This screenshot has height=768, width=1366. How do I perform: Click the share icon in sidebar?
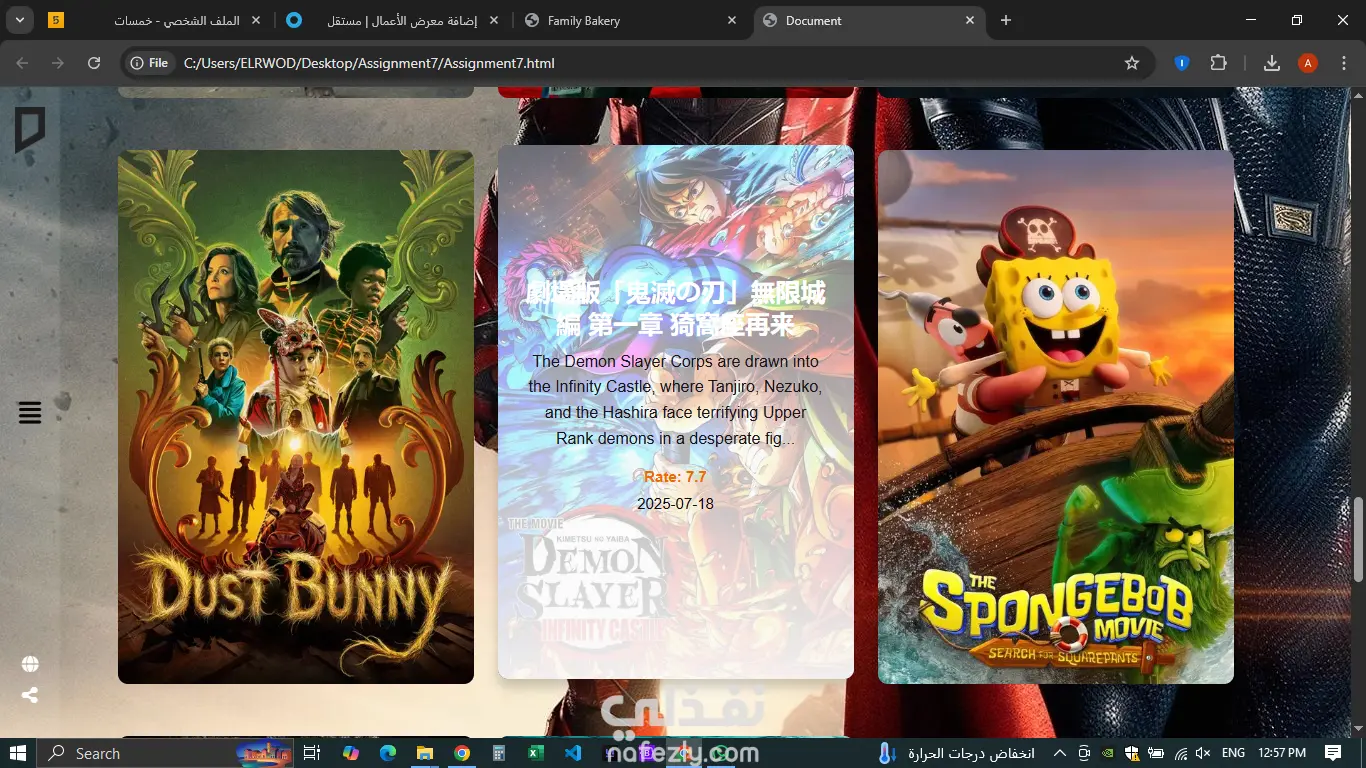coord(30,695)
